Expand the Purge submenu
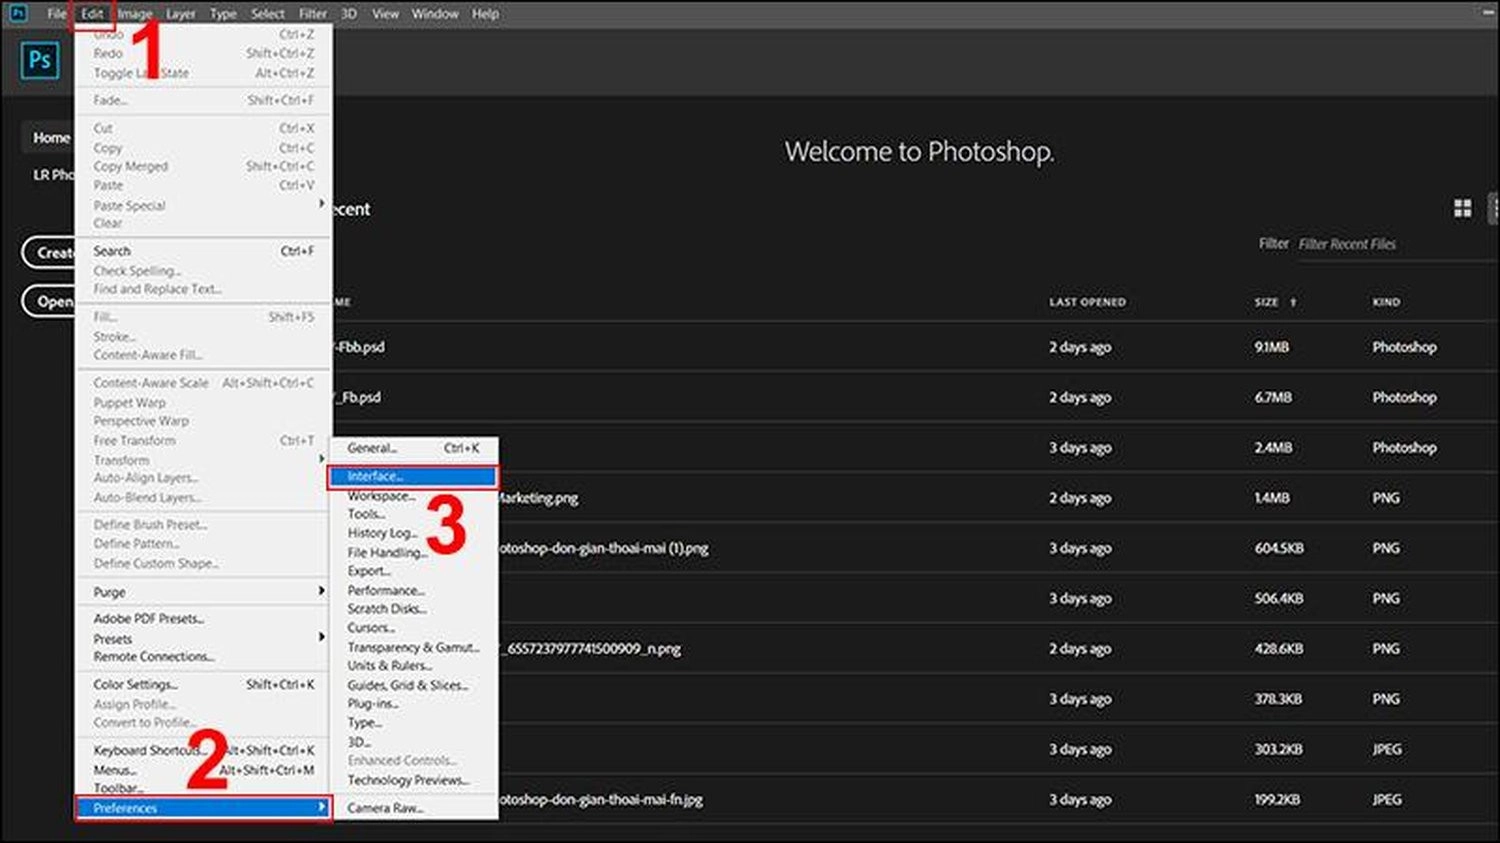Image resolution: width=1500 pixels, height=843 pixels. click(x=203, y=592)
